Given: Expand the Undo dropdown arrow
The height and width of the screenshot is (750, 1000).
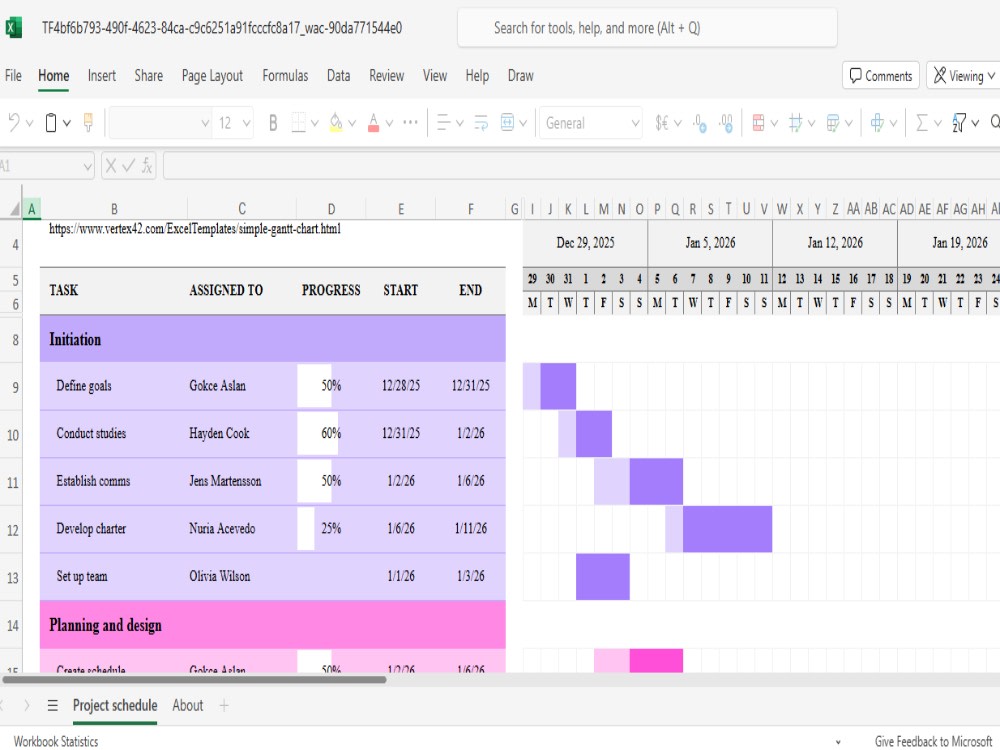Looking at the screenshot, I should [x=29, y=123].
